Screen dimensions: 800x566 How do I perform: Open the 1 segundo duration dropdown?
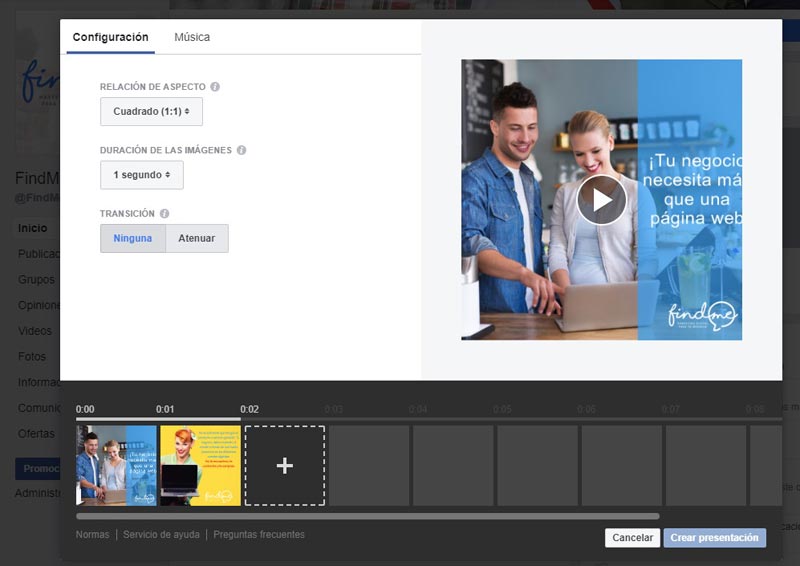click(142, 175)
